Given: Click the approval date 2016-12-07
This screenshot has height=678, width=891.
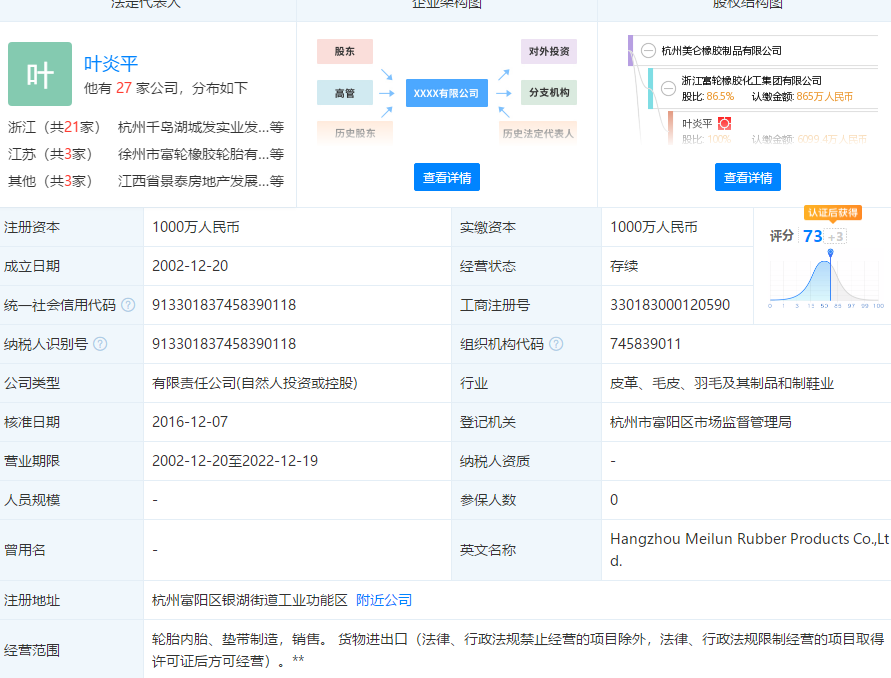Looking at the screenshot, I should 190,422.
